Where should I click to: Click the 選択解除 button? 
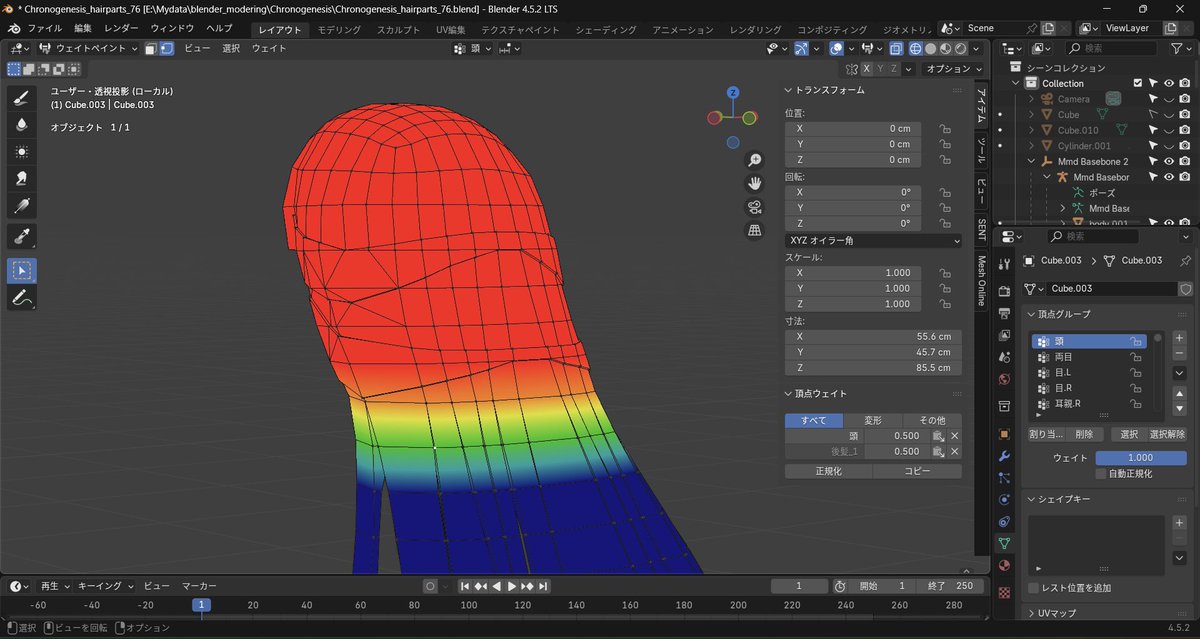[x=1166, y=434]
